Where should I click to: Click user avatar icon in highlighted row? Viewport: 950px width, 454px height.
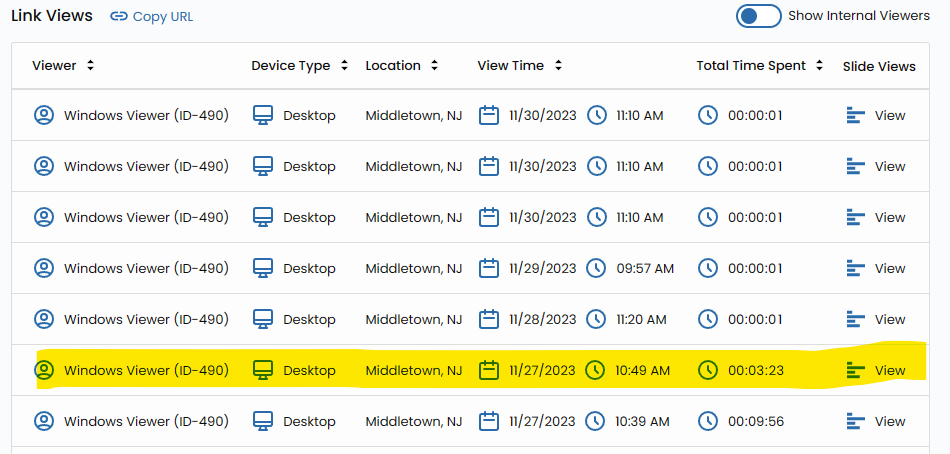[44, 370]
